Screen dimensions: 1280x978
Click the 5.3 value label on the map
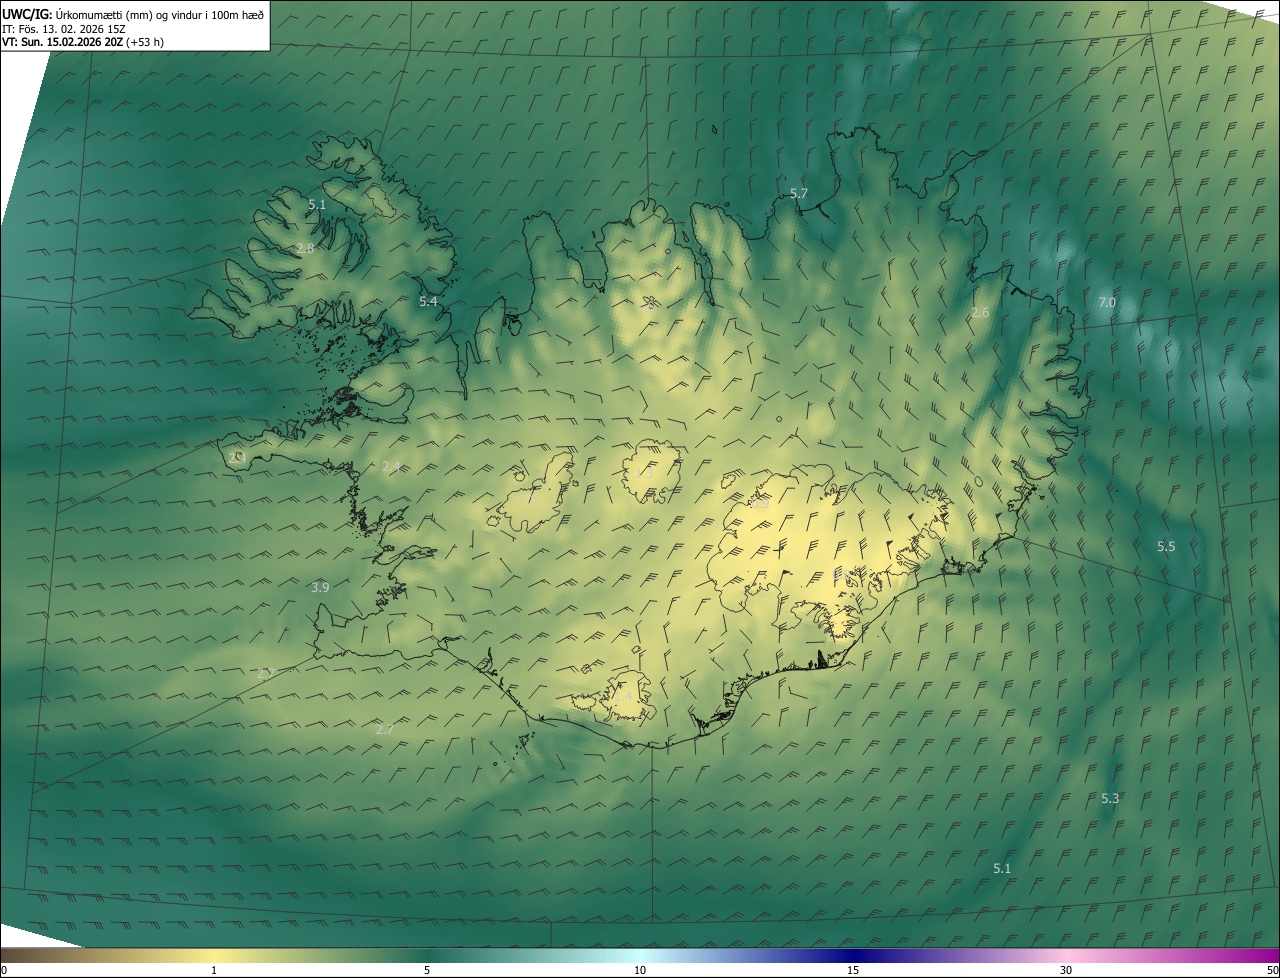tap(1110, 798)
